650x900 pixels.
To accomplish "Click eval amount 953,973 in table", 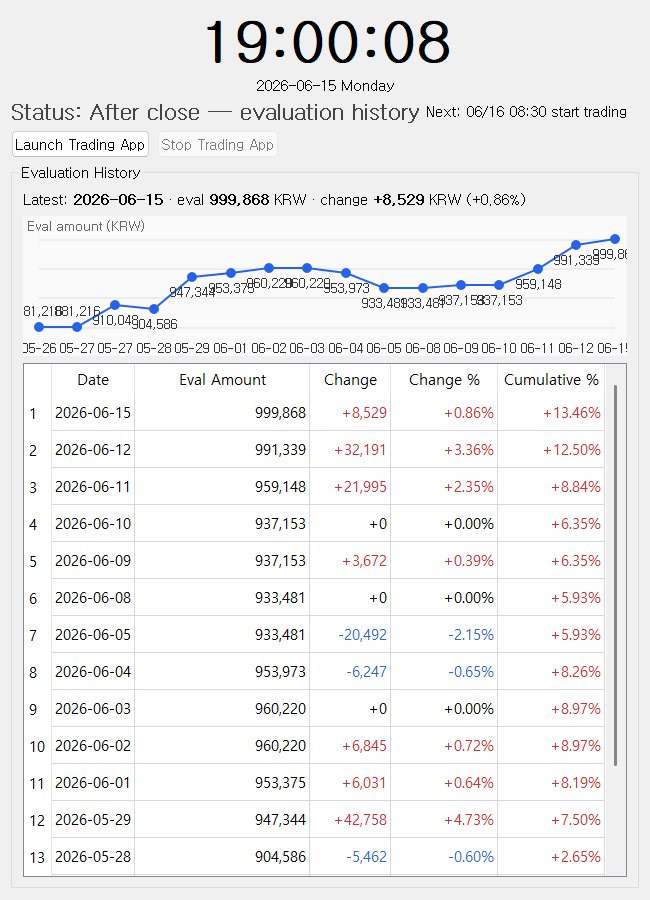I will tap(222, 672).
